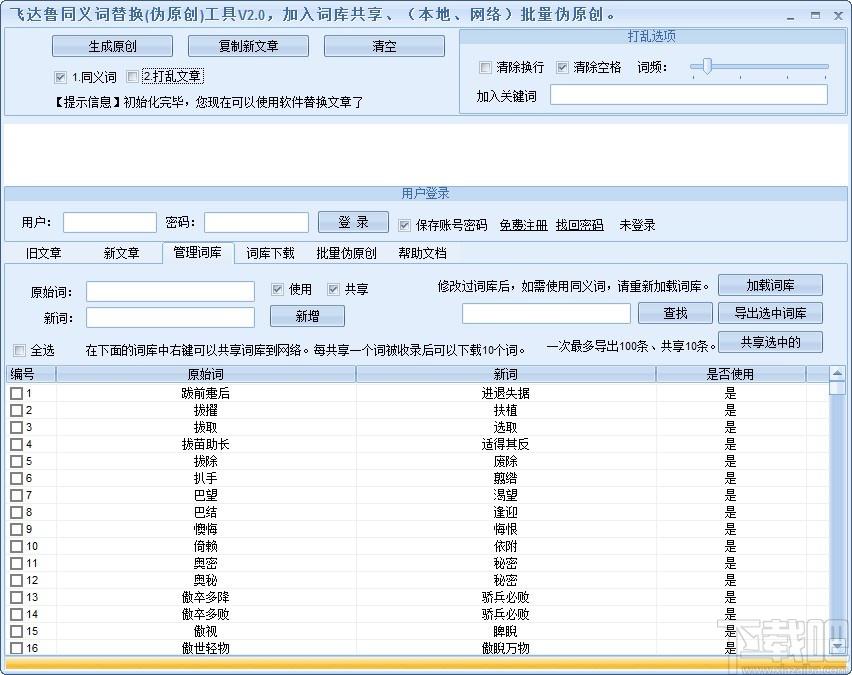Click the search field beside 查找
Viewport: 852px width, 675px height.
(546, 314)
